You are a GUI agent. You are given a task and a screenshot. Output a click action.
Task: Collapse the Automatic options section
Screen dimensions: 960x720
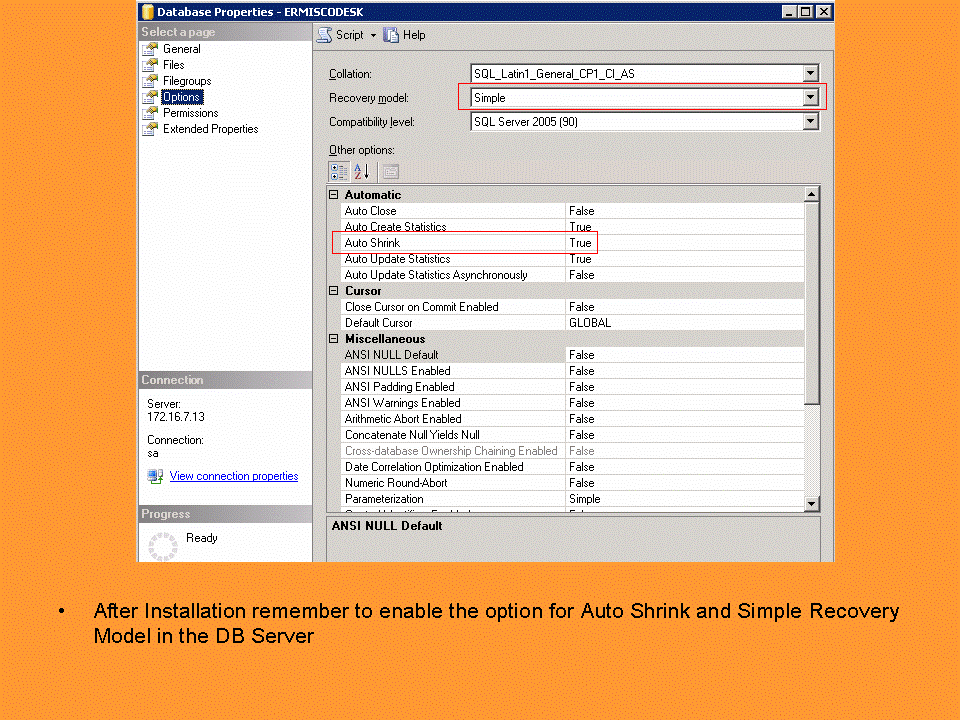coord(334,194)
